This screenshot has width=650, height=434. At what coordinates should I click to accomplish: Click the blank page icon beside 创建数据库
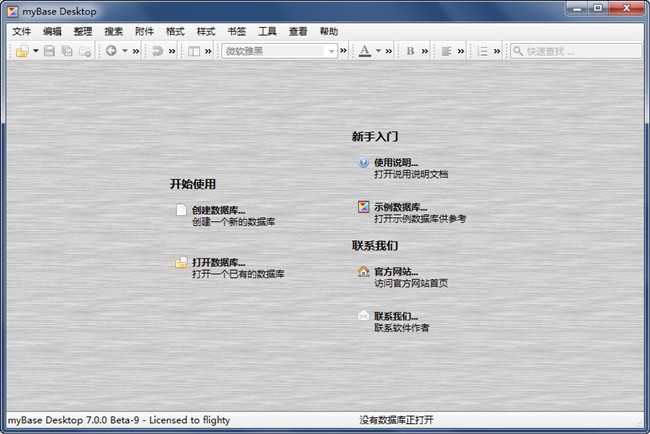pyautogui.click(x=181, y=210)
